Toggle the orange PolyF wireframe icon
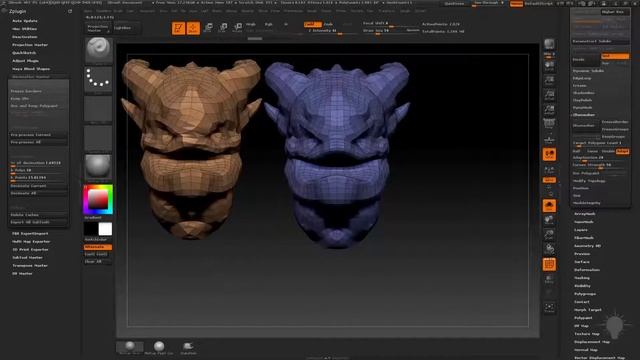The image size is (640, 360). [x=549, y=264]
